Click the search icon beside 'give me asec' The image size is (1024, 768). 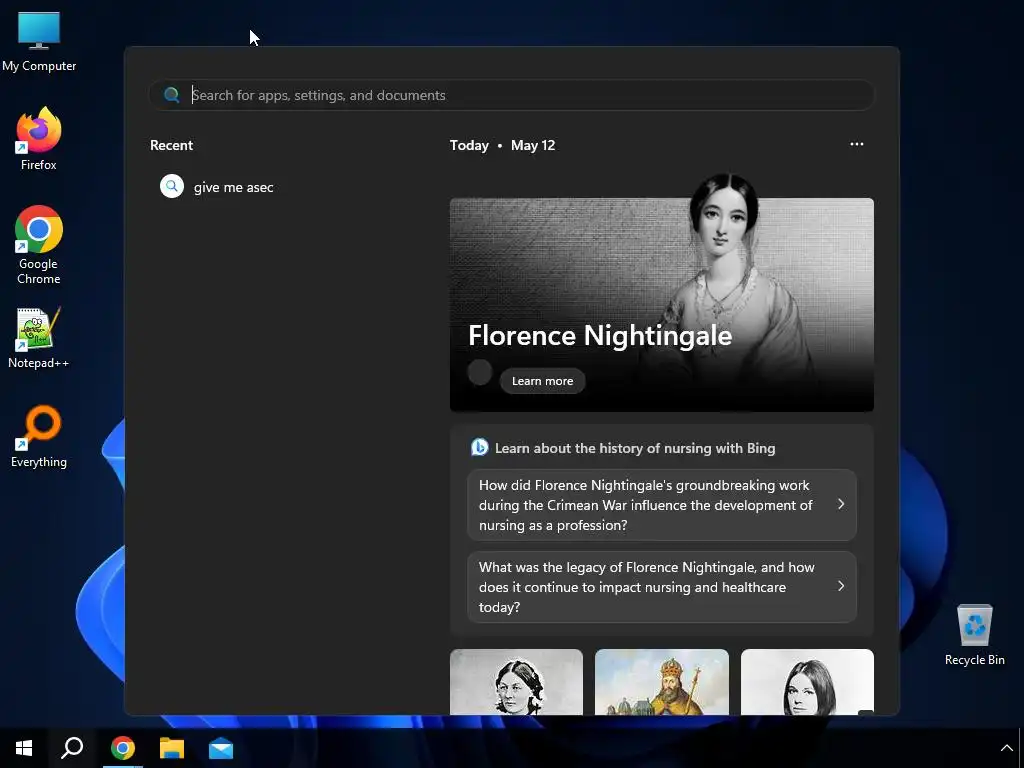pos(172,186)
